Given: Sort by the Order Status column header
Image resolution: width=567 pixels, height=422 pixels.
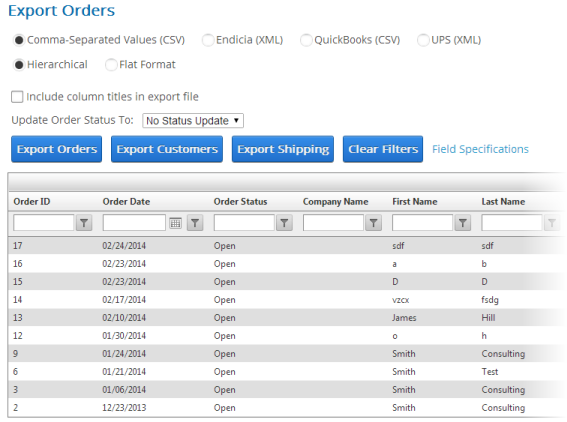Looking at the screenshot, I should [x=240, y=201].
